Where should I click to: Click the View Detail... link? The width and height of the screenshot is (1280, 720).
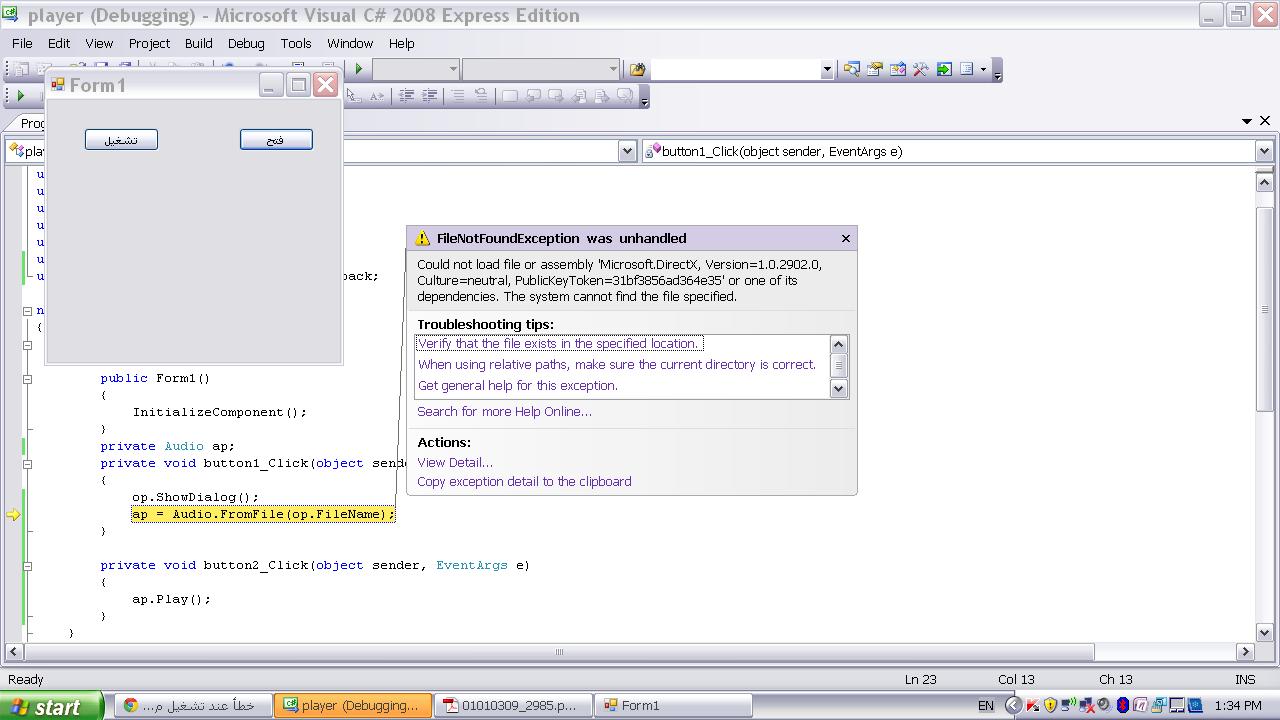[455, 462]
